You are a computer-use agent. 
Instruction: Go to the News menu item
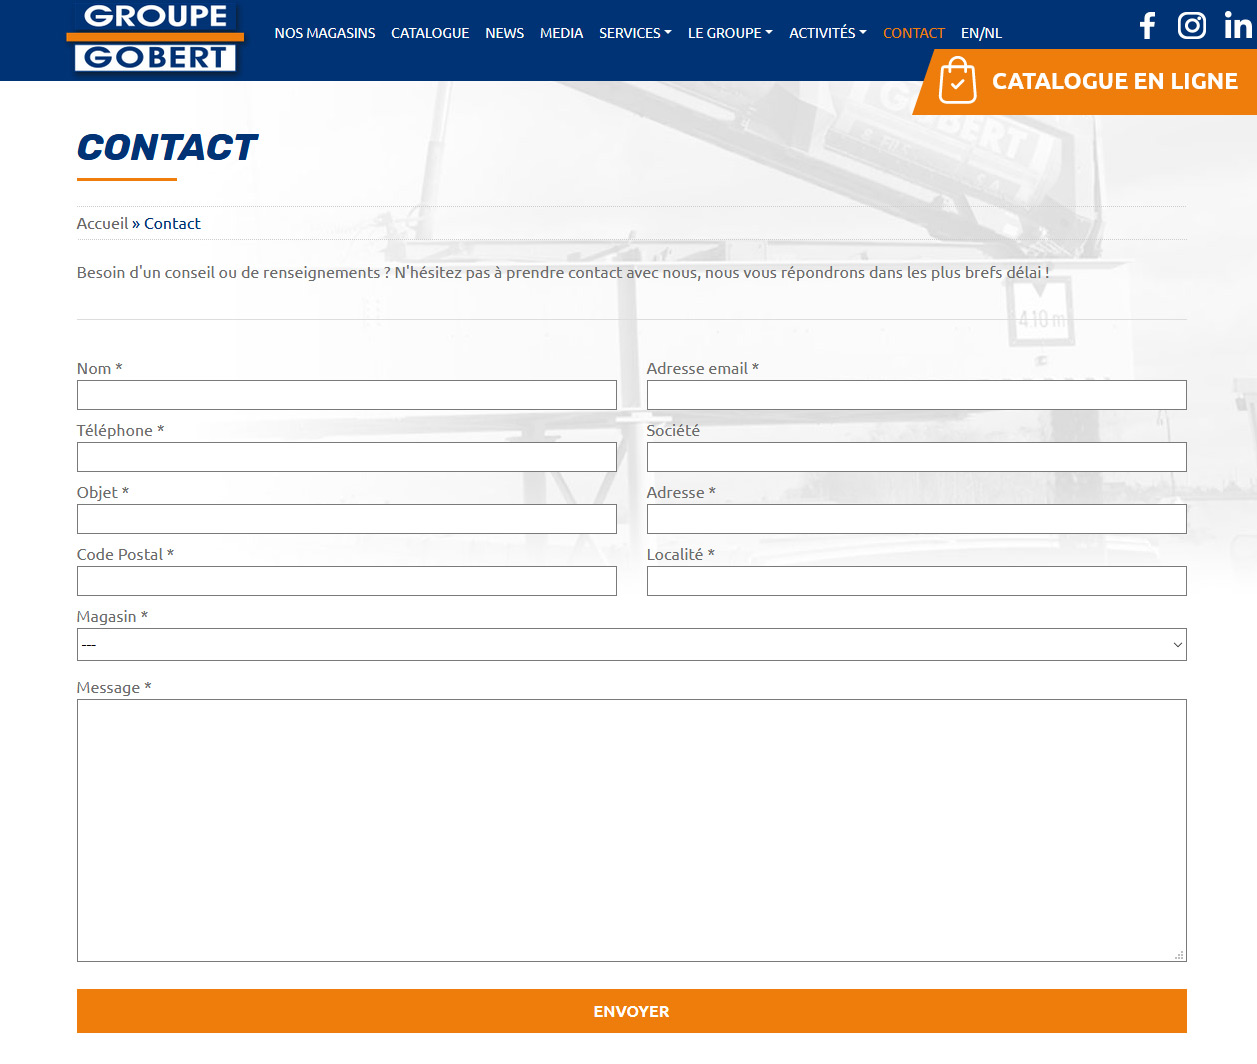coord(505,33)
